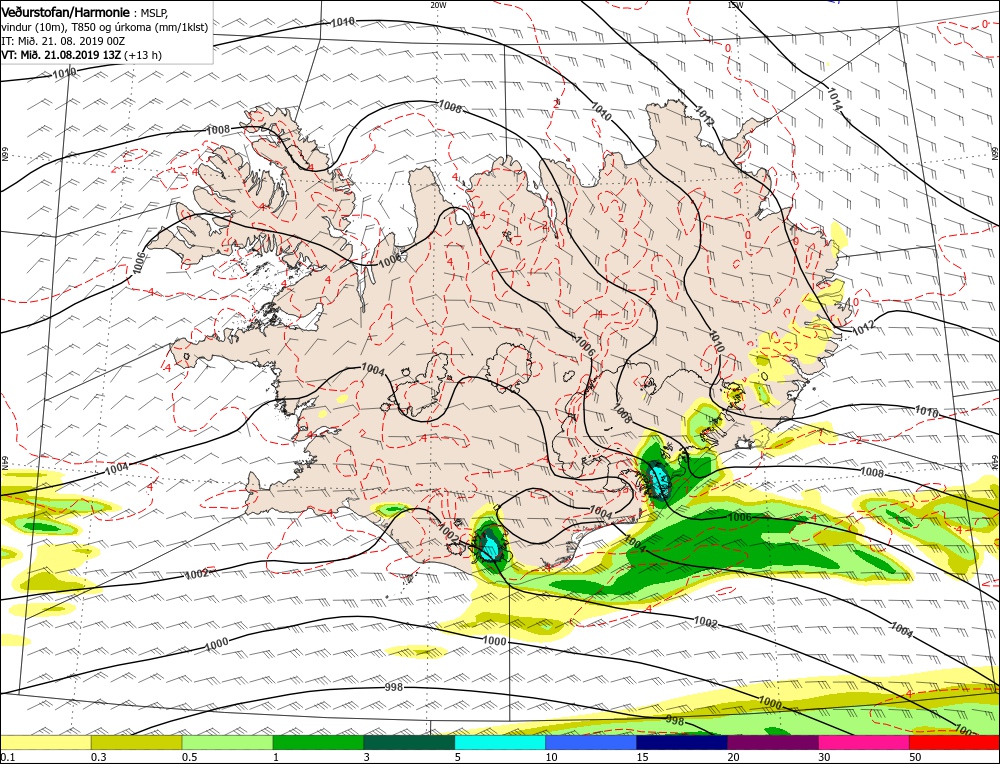Click the '15W' longitude label
This screenshot has height=764, width=1000.
(x=735, y=4)
